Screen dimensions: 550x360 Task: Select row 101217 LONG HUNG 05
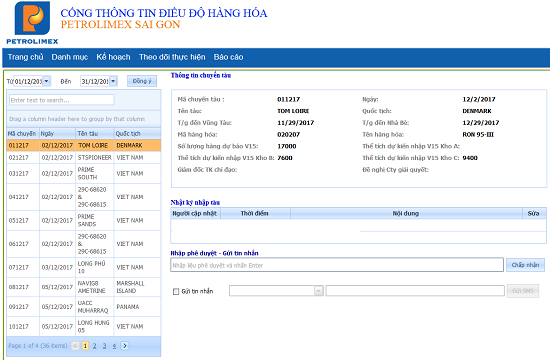(x=83, y=326)
